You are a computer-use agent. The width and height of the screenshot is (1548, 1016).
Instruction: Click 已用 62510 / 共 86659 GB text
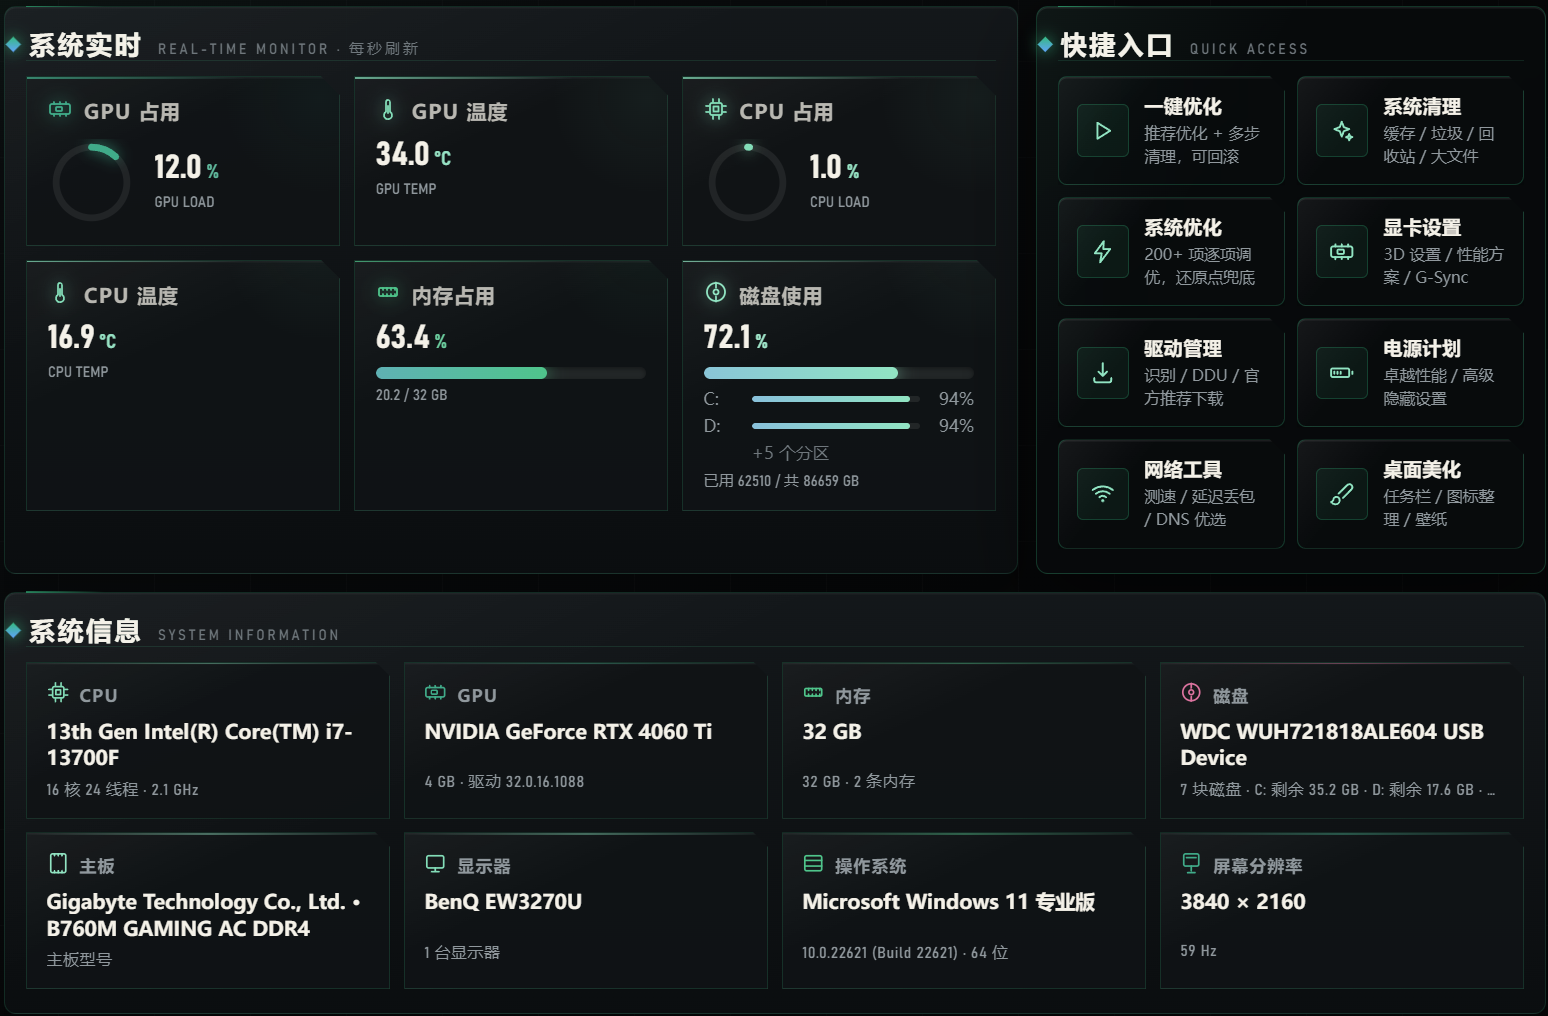pyautogui.click(x=781, y=481)
